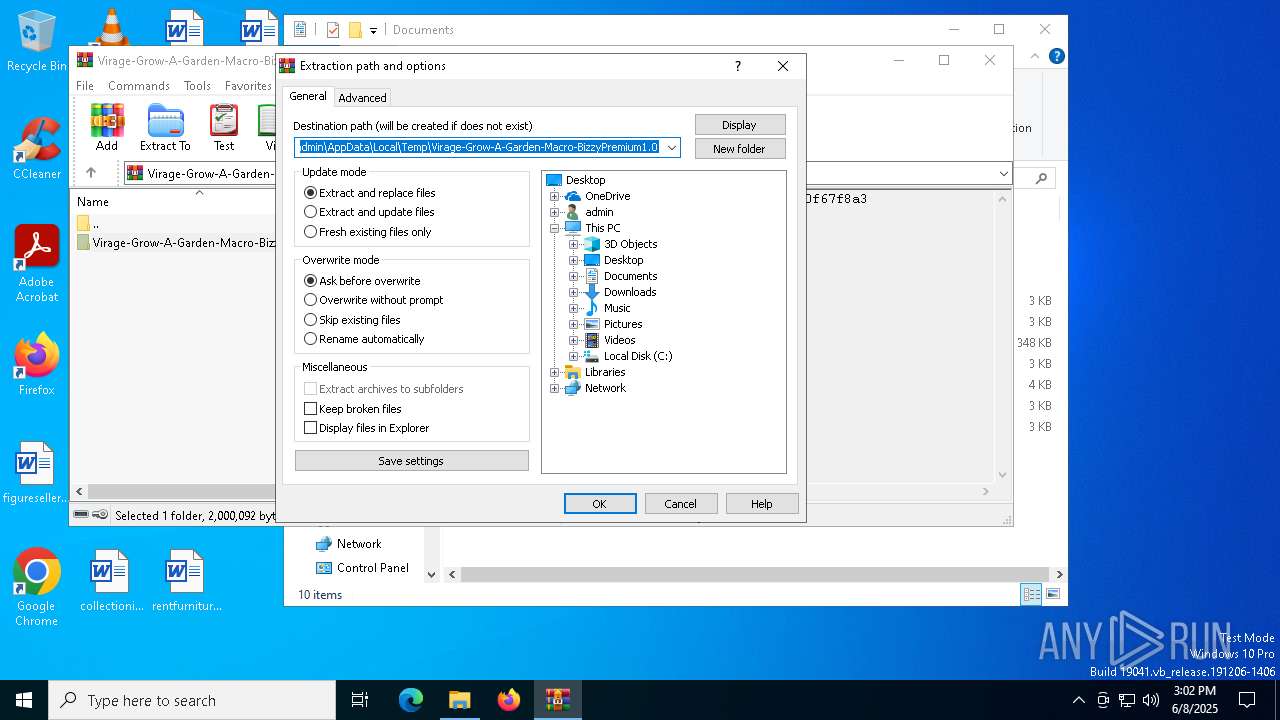Click the Extract To toolbar icon
Image resolution: width=1280 pixels, height=720 pixels.
165,128
